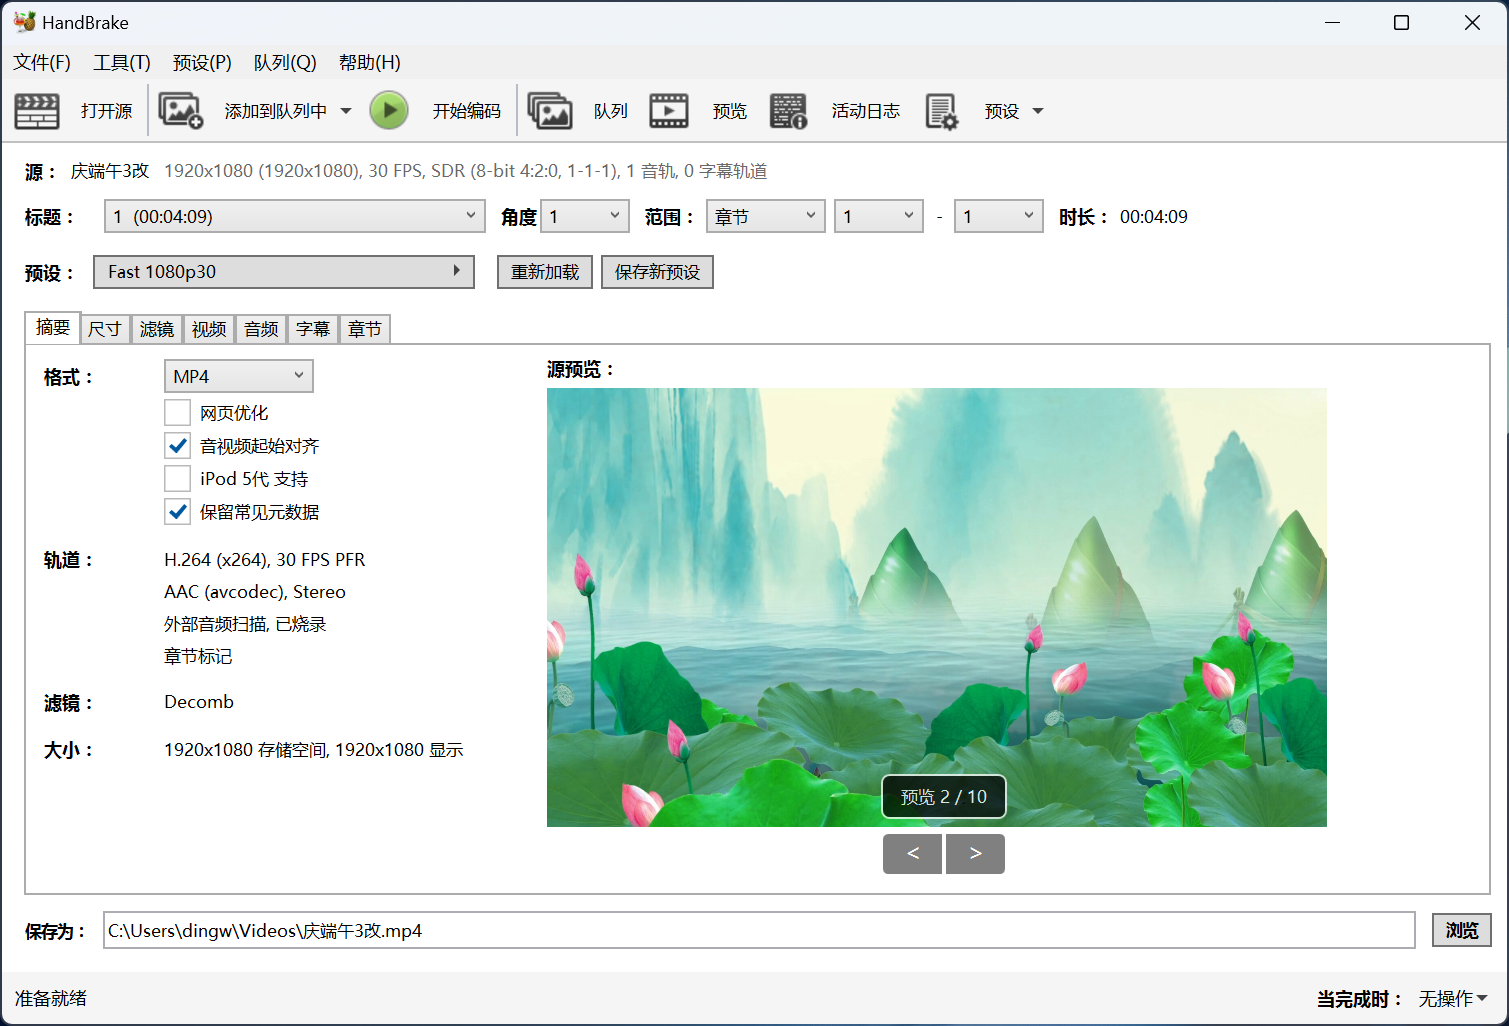Click the 保存为 file path field
Screen dimensions: 1509x1026
759,930
